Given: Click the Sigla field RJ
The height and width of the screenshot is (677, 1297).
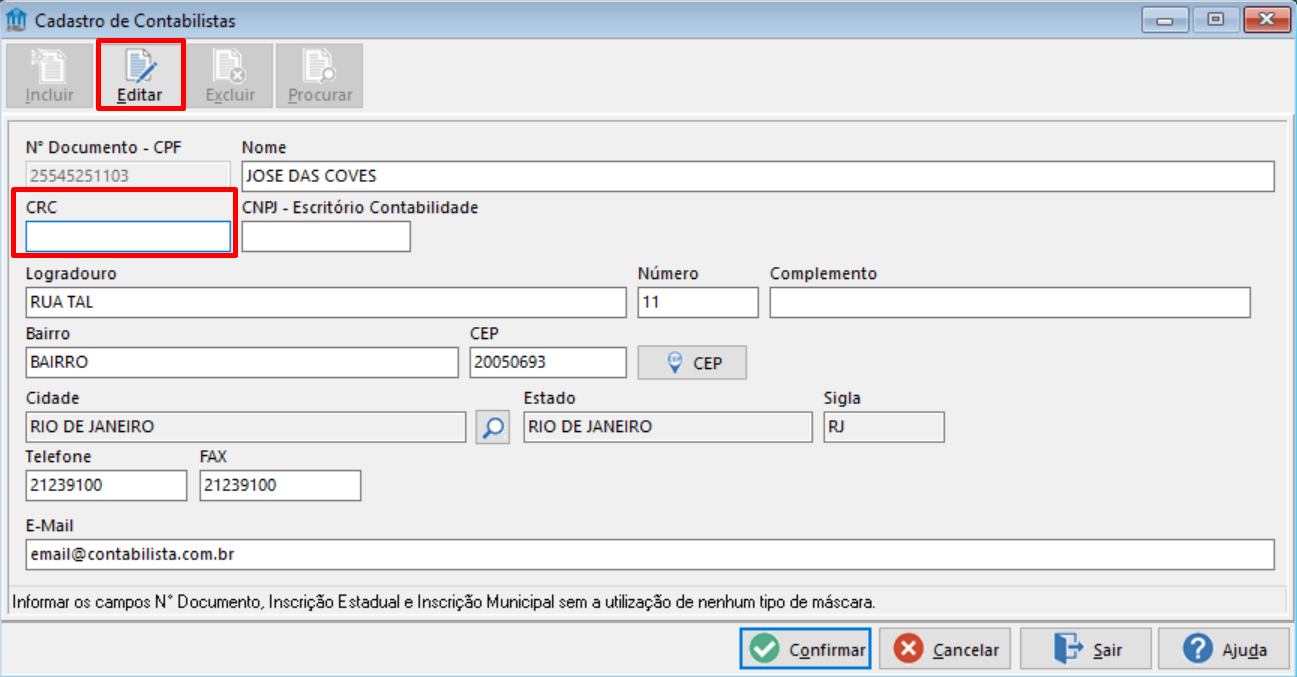Looking at the screenshot, I should tap(884, 427).
